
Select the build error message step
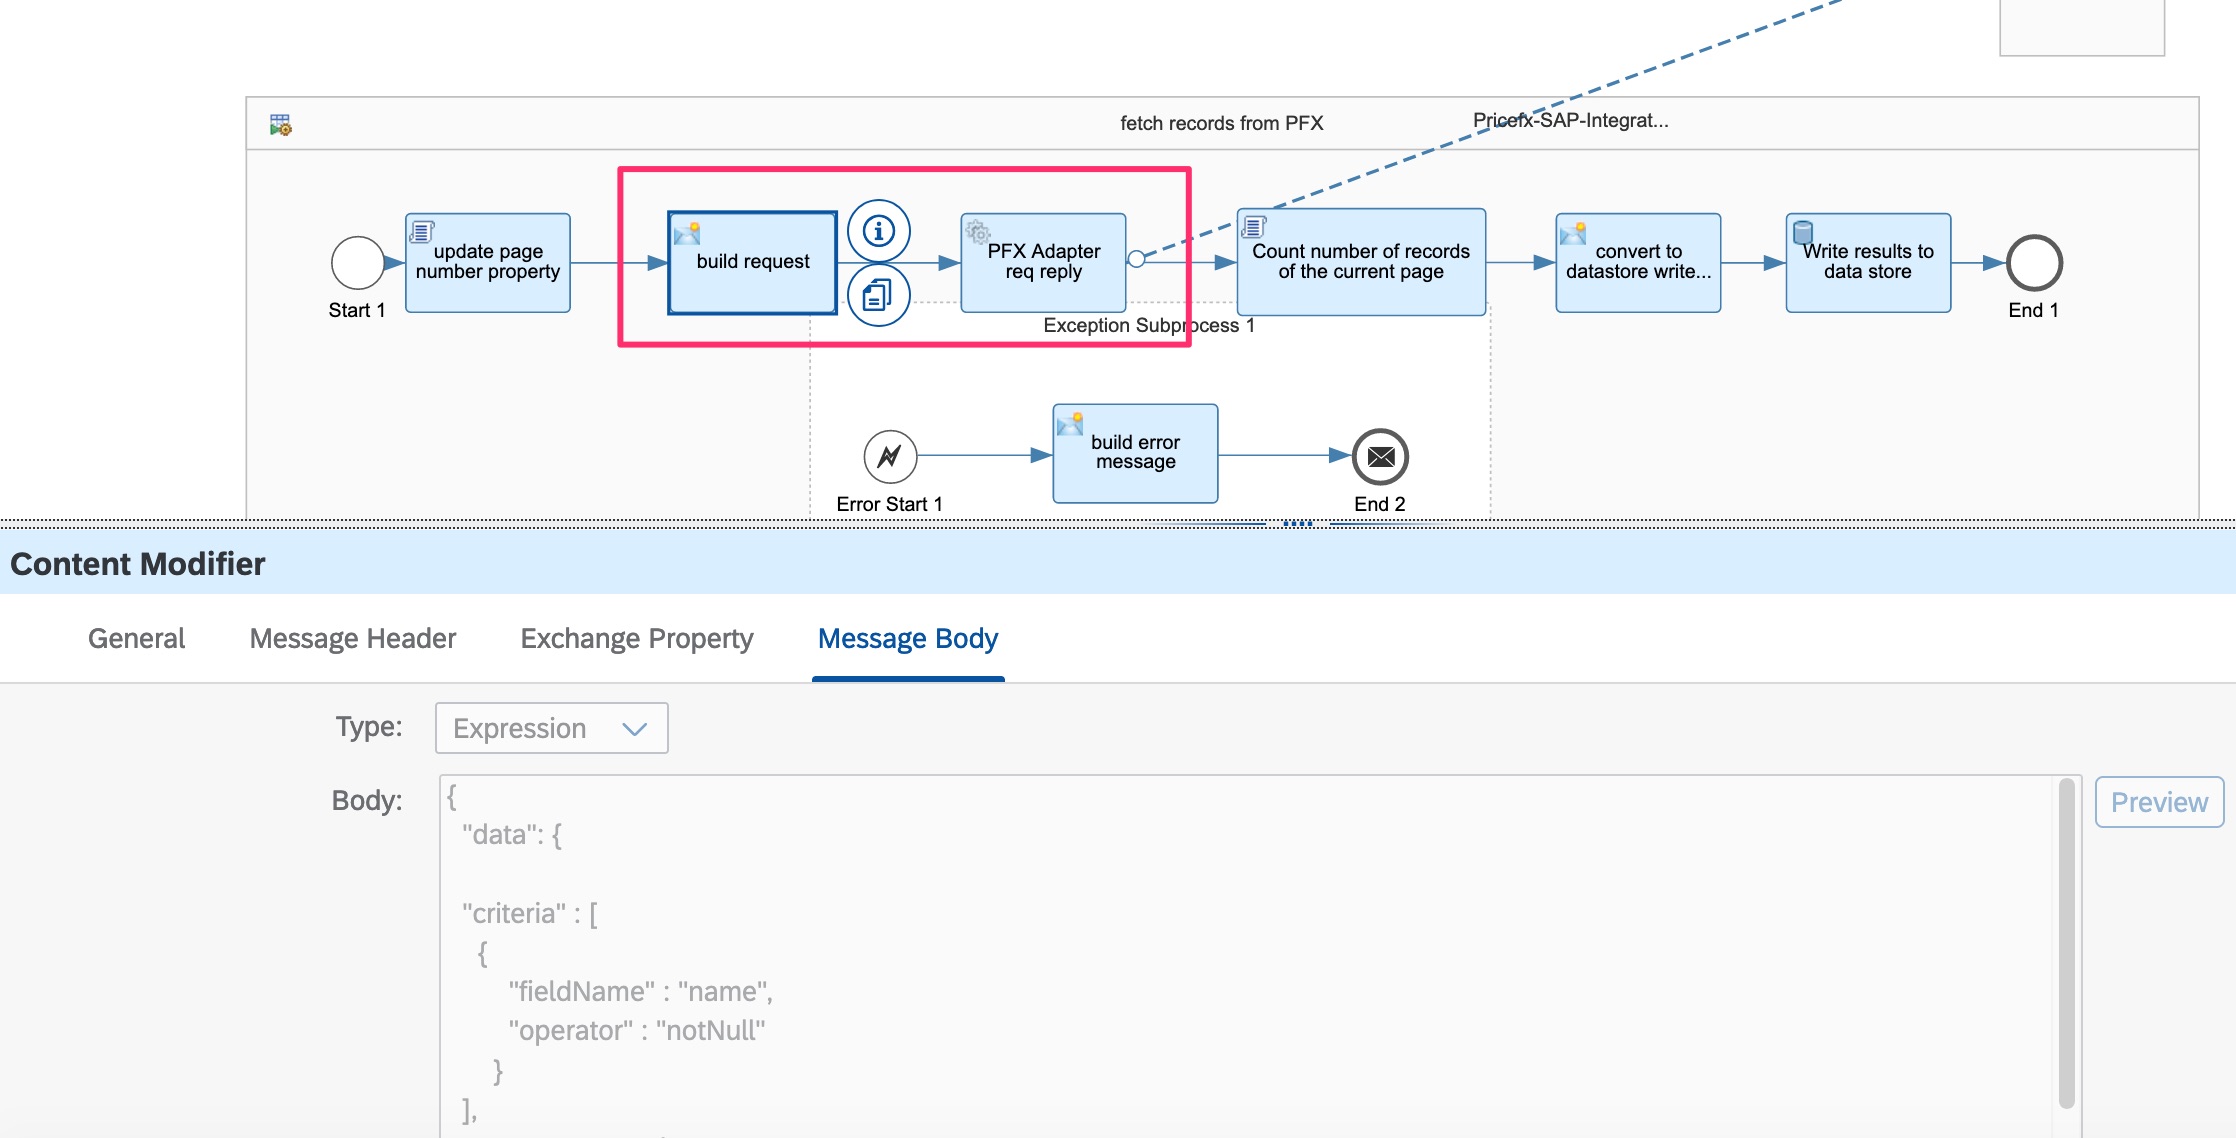pos(1135,453)
